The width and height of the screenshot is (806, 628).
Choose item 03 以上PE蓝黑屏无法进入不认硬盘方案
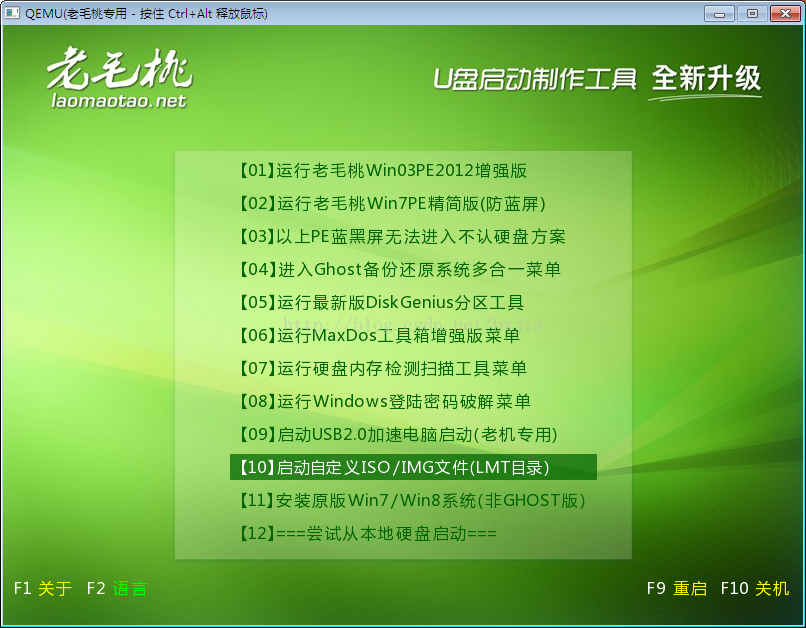tap(402, 236)
